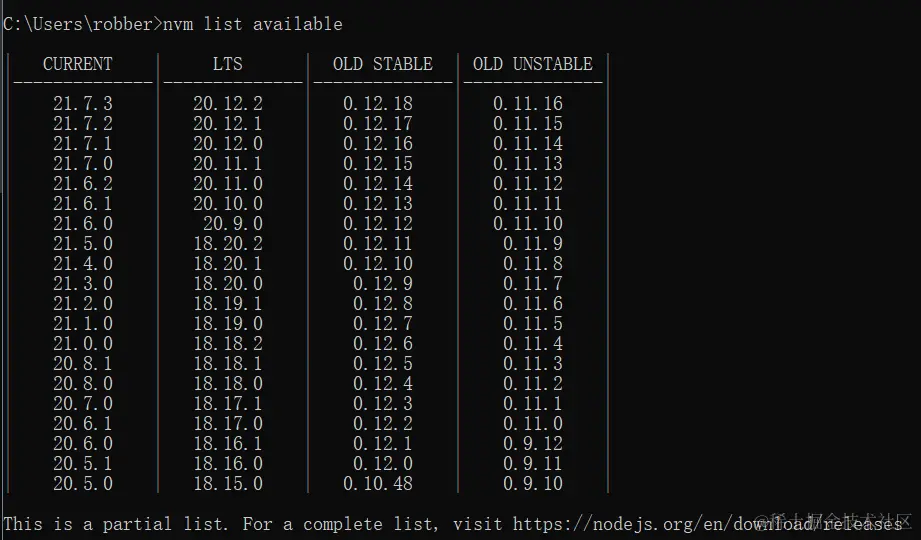Click the CURRENT column header
Viewport: 921px width, 540px height.
click(78, 64)
